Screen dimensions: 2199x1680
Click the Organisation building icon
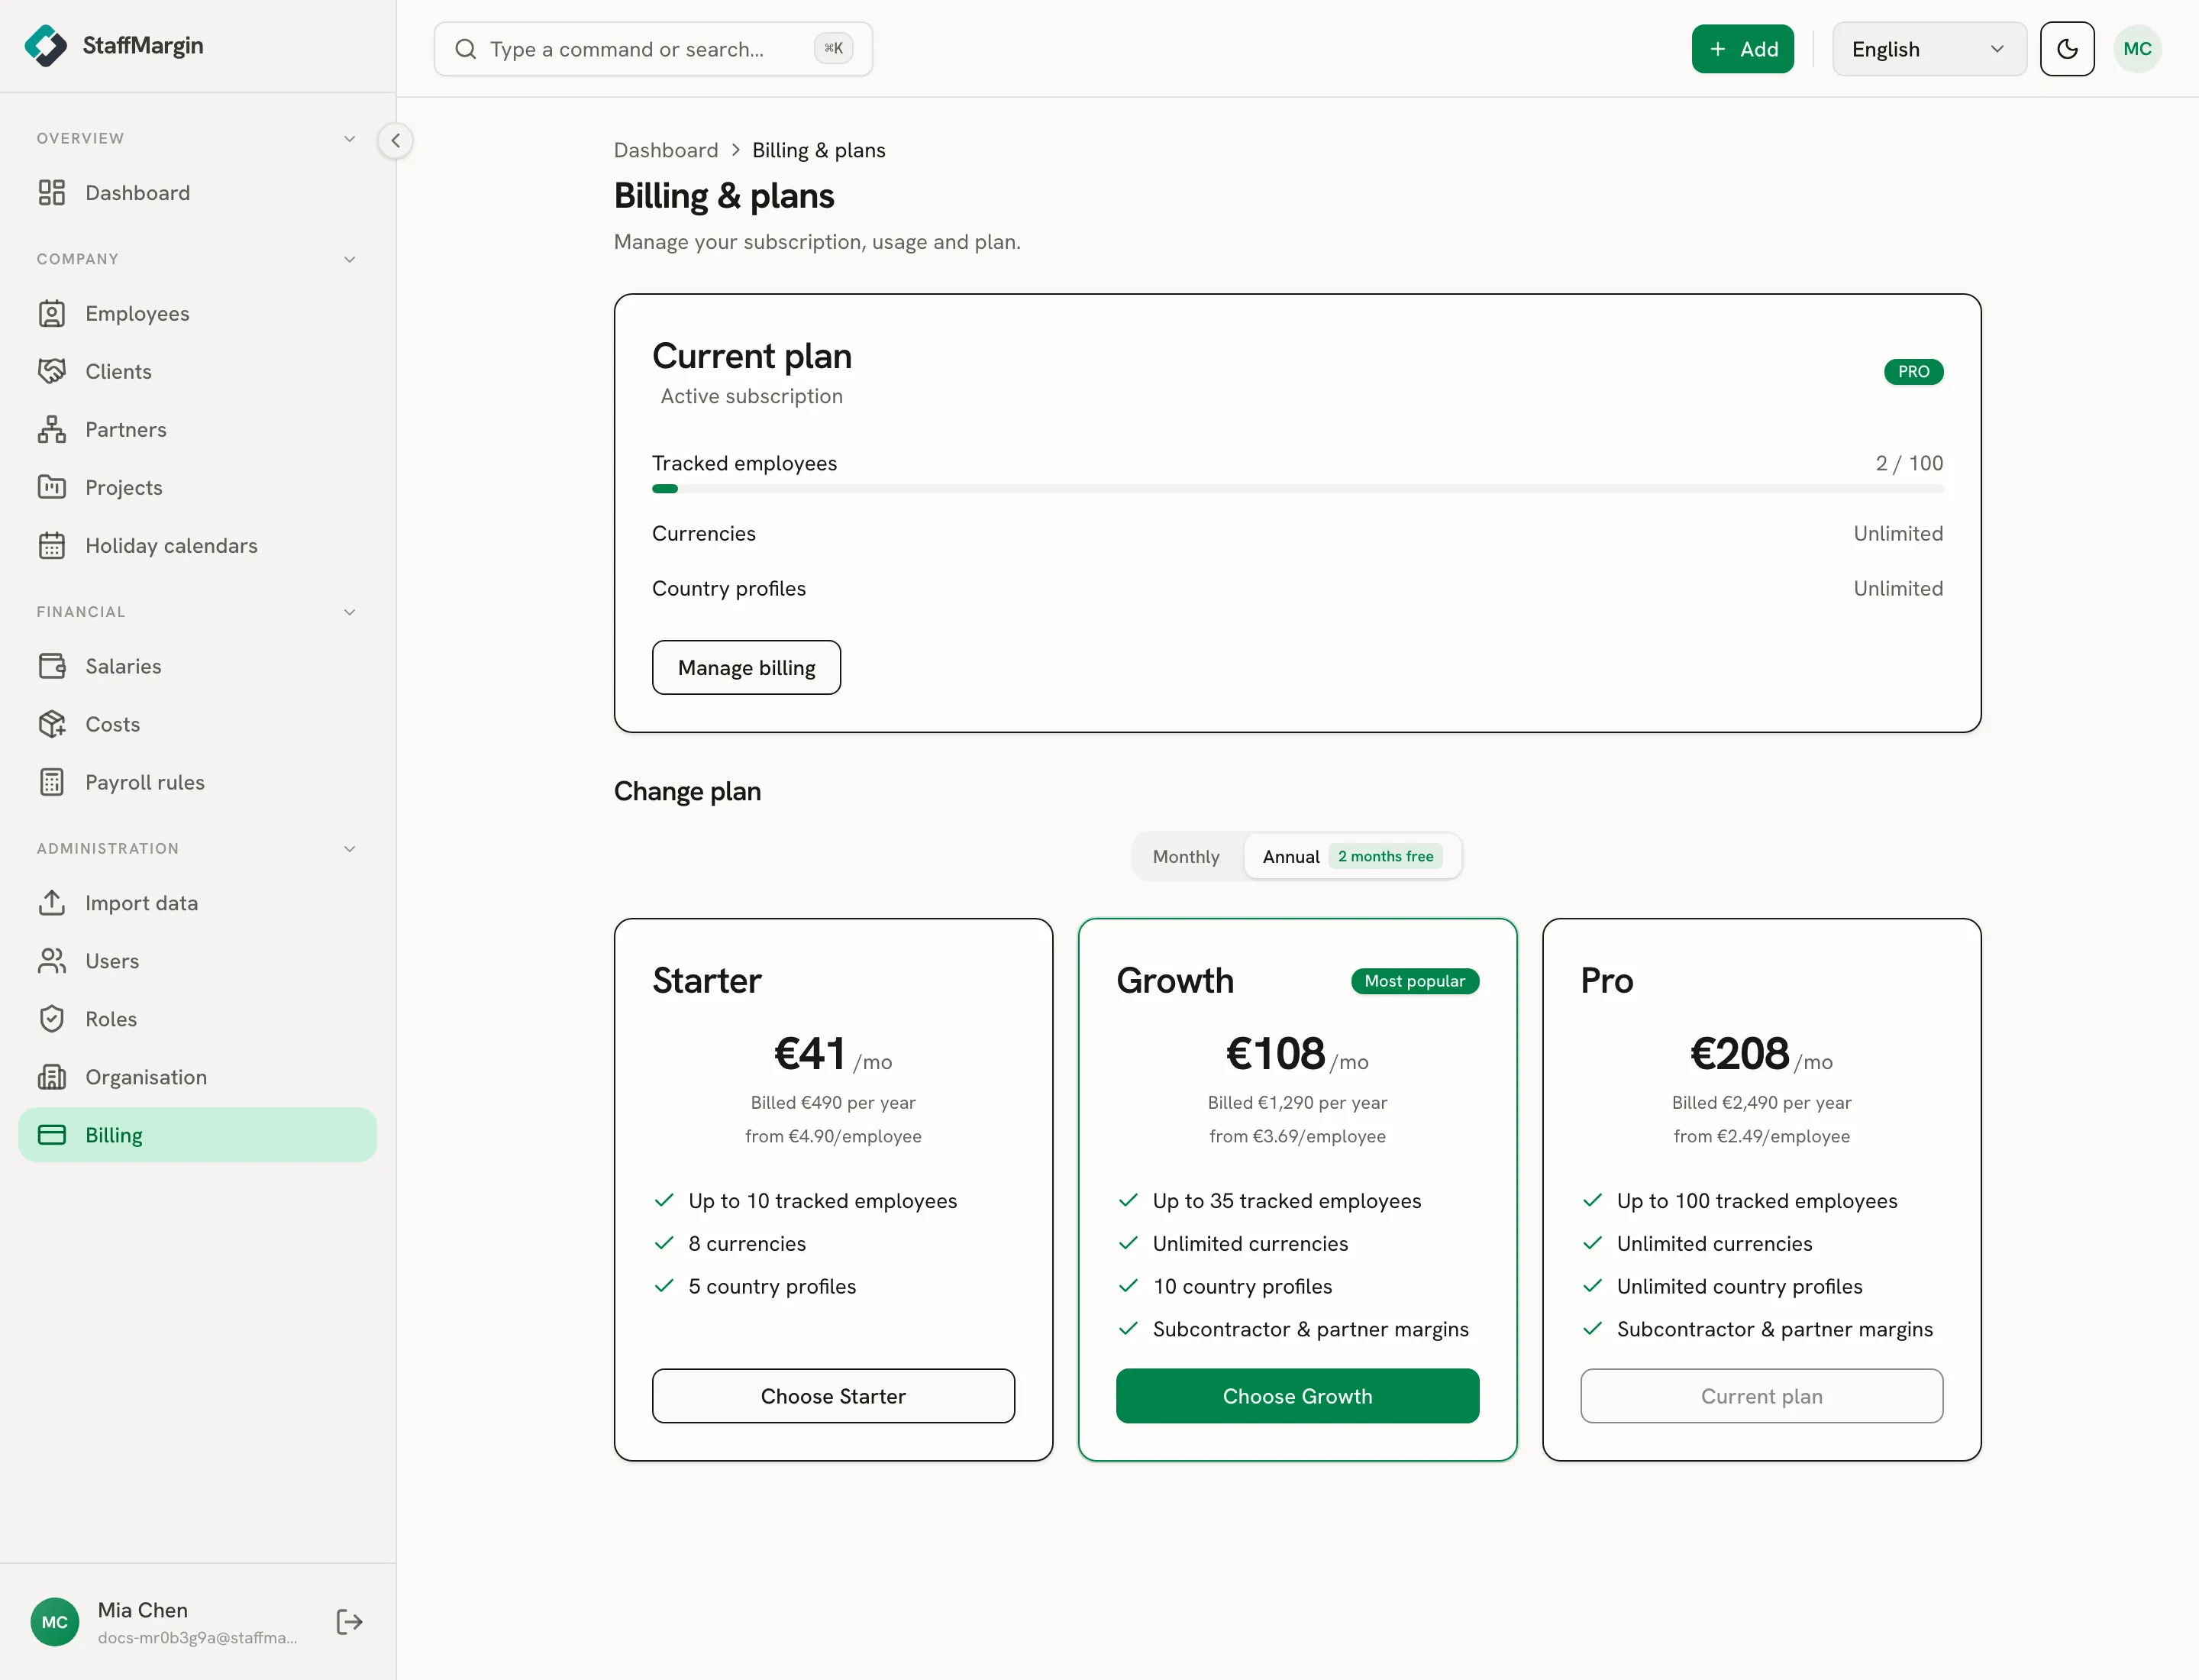pos(52,1077)
